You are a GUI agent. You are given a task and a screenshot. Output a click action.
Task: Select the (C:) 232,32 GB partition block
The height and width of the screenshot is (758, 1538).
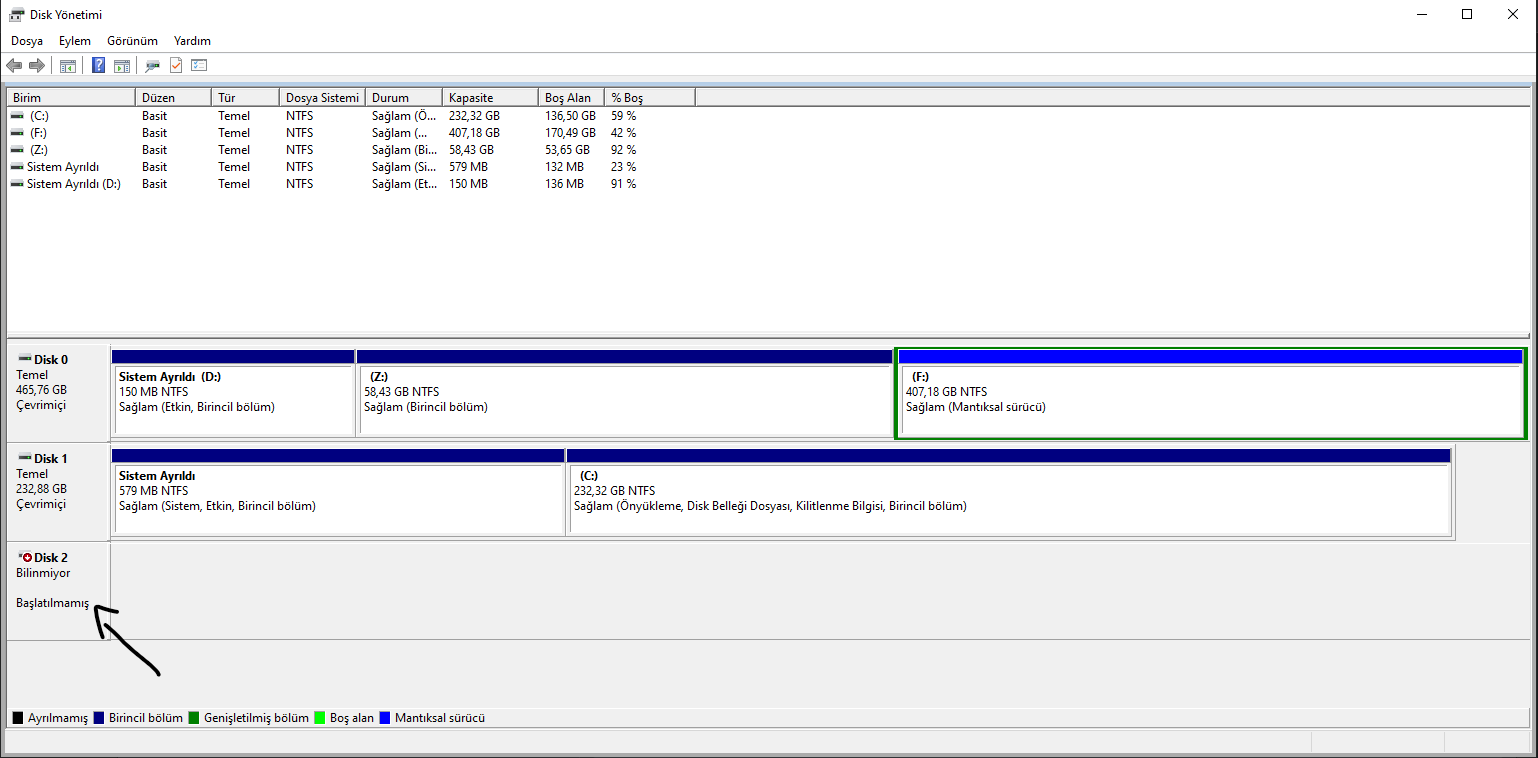click(x=1008, y=492)
